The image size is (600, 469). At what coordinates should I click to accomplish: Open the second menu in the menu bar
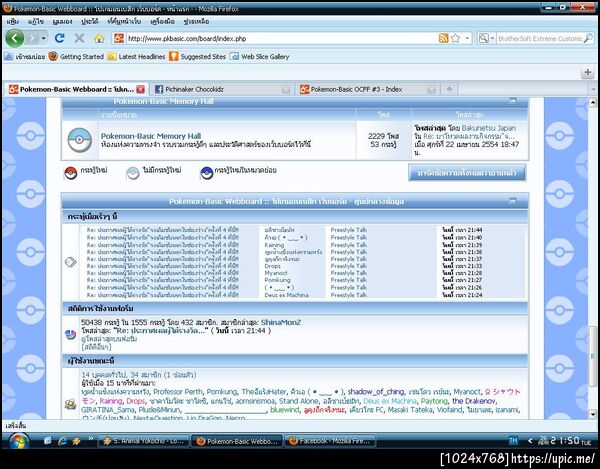pyautogui.click(x=36, y=21)
